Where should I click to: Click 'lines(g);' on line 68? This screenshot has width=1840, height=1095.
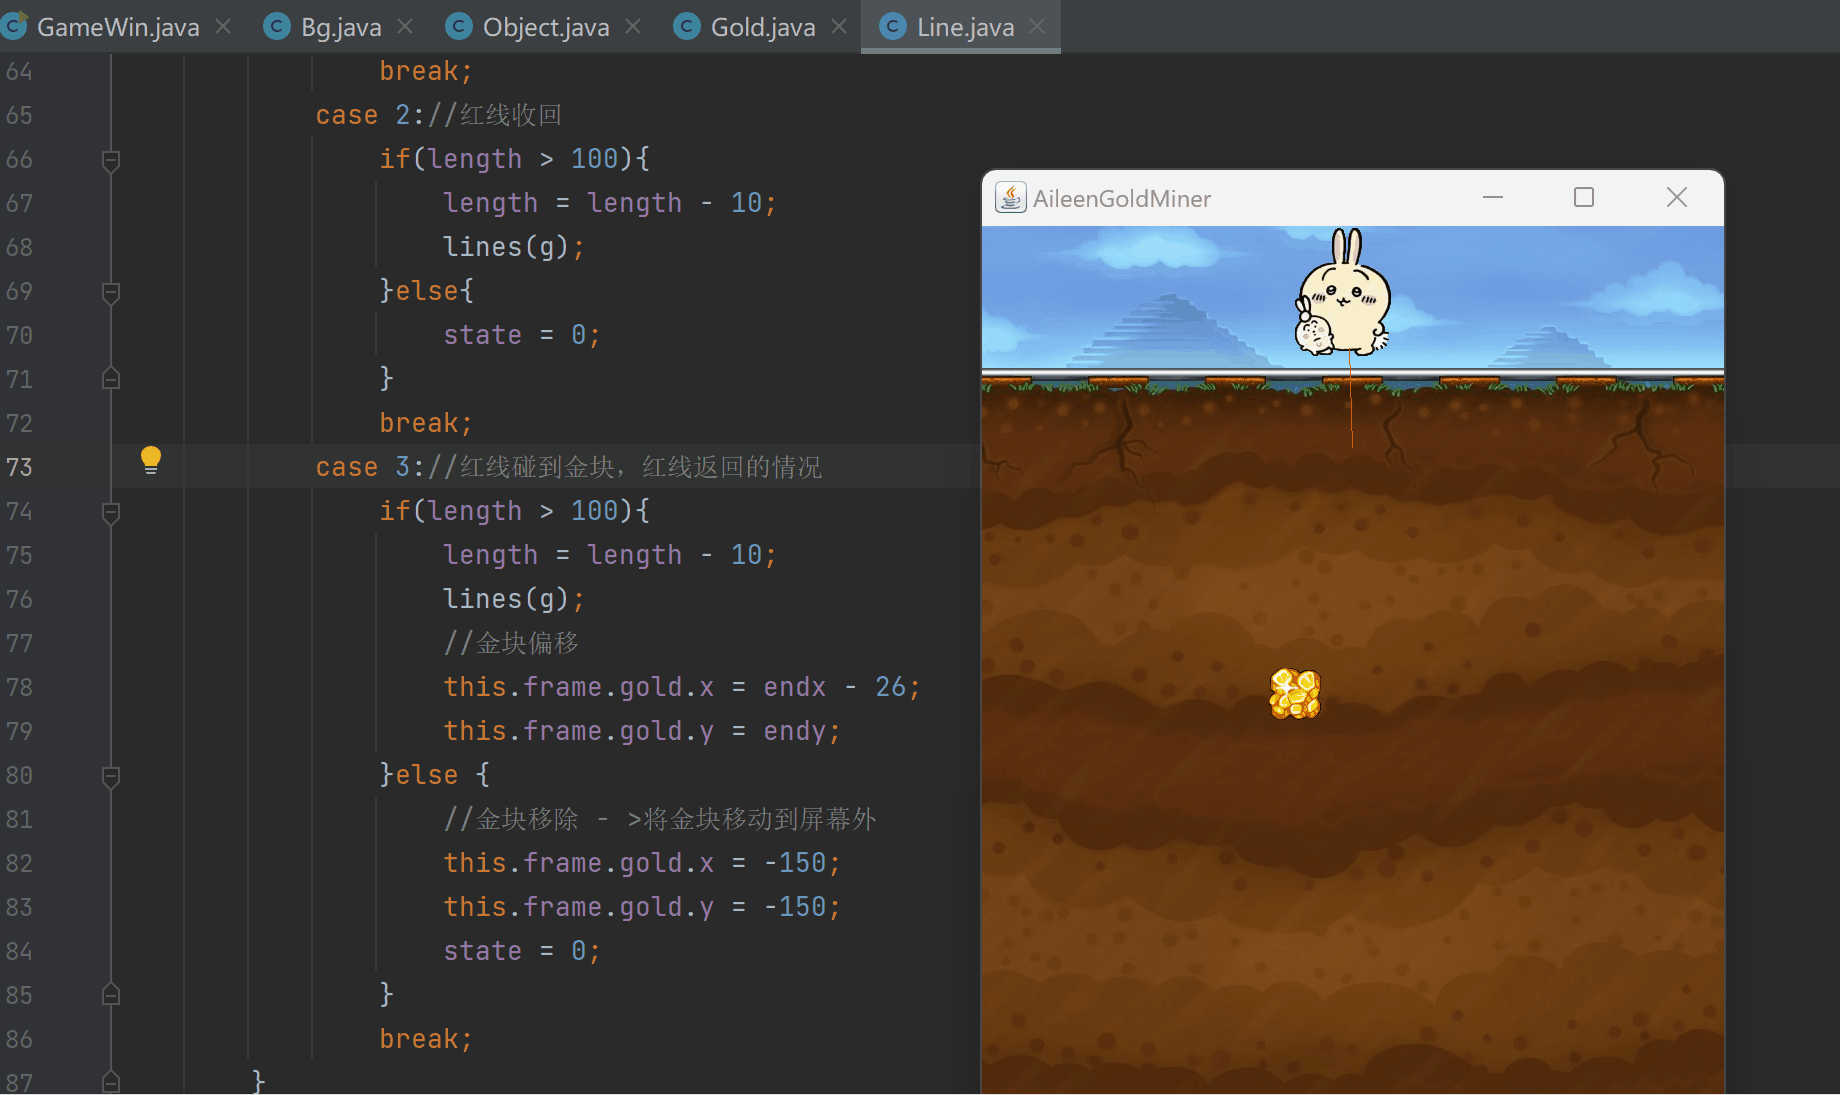tap(514, 247)
